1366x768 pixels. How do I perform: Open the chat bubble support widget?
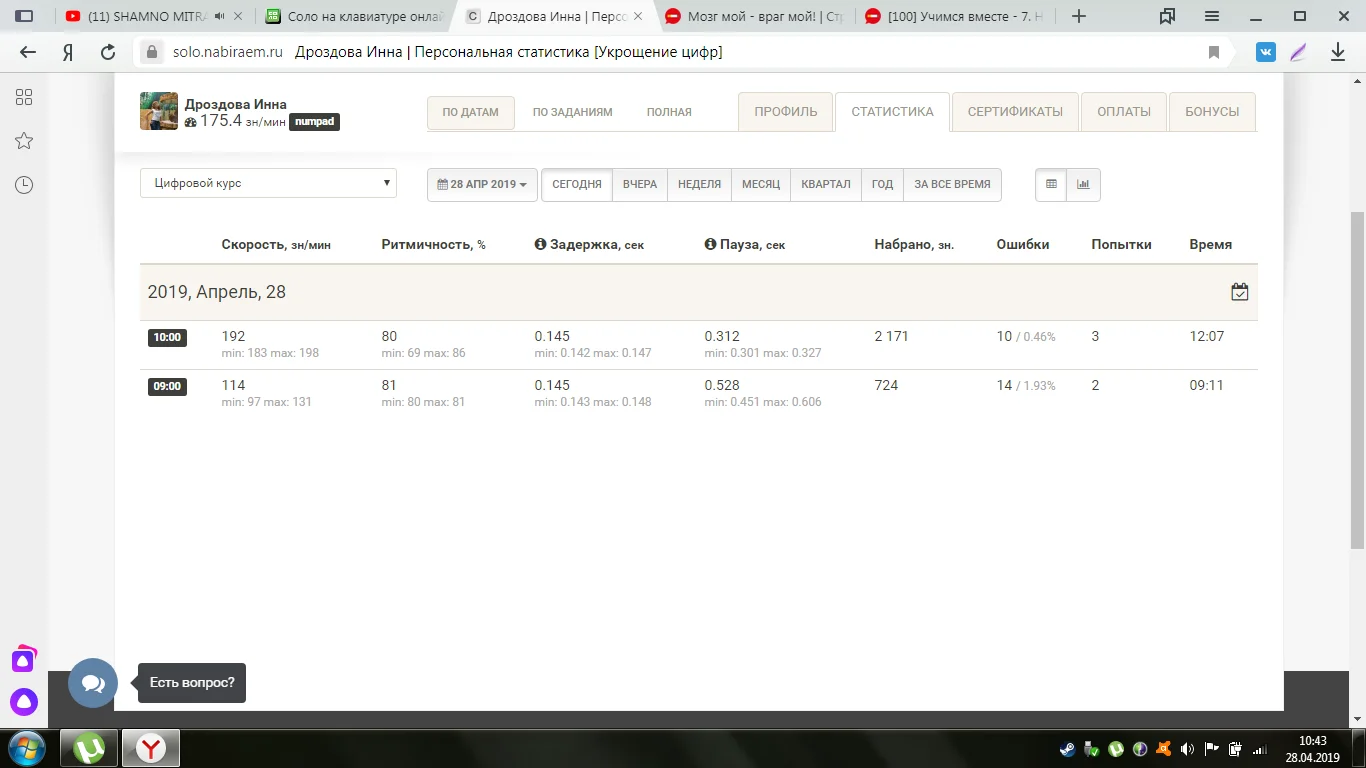(x=93, y=684)
